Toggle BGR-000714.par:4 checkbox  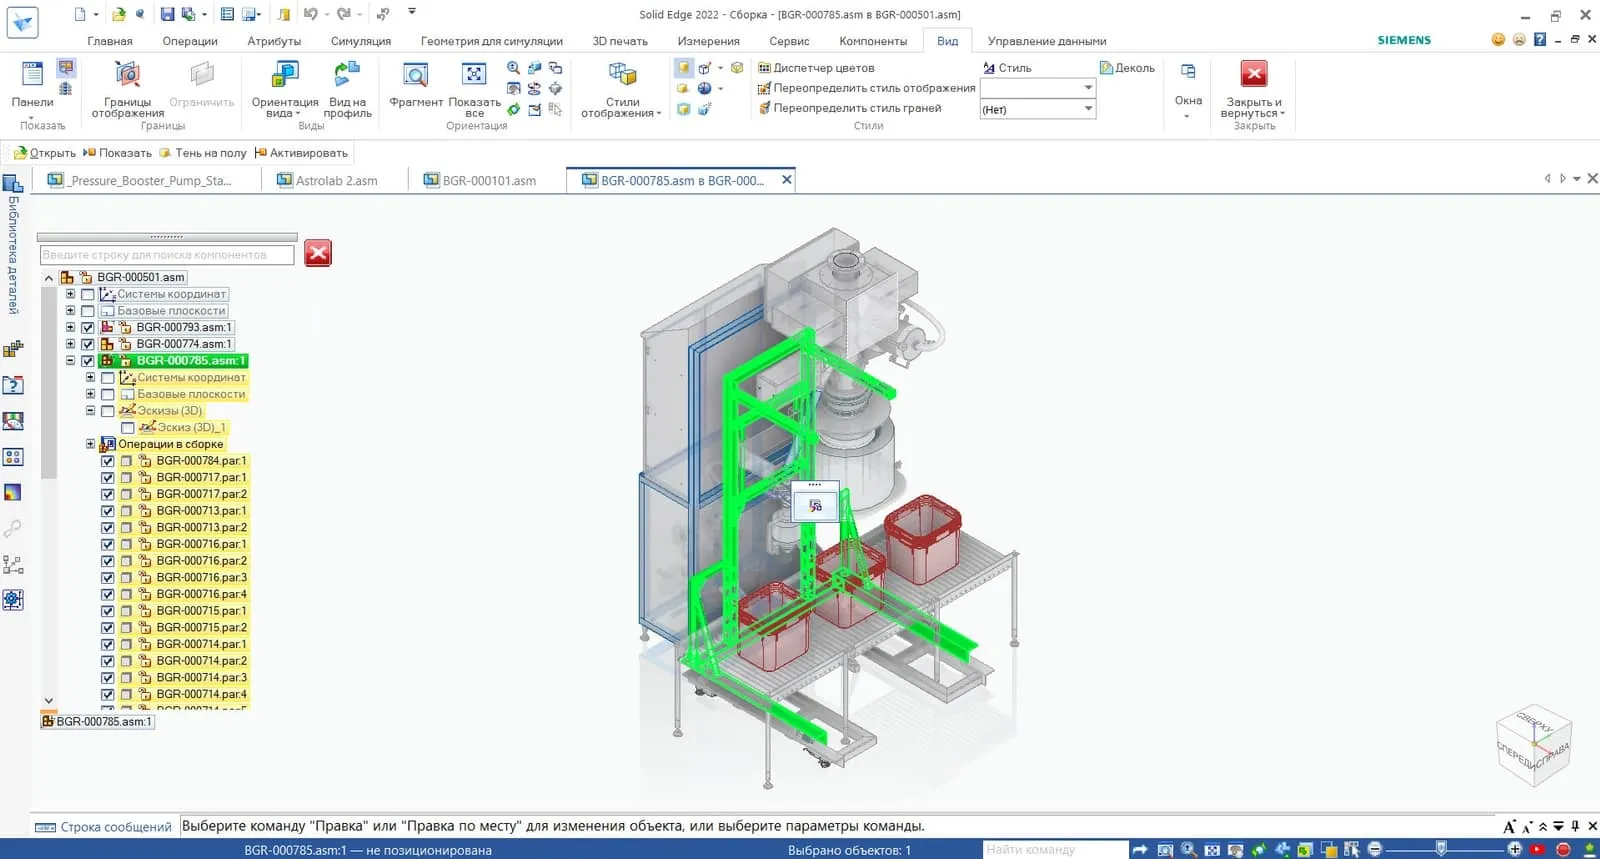point(108,694)
